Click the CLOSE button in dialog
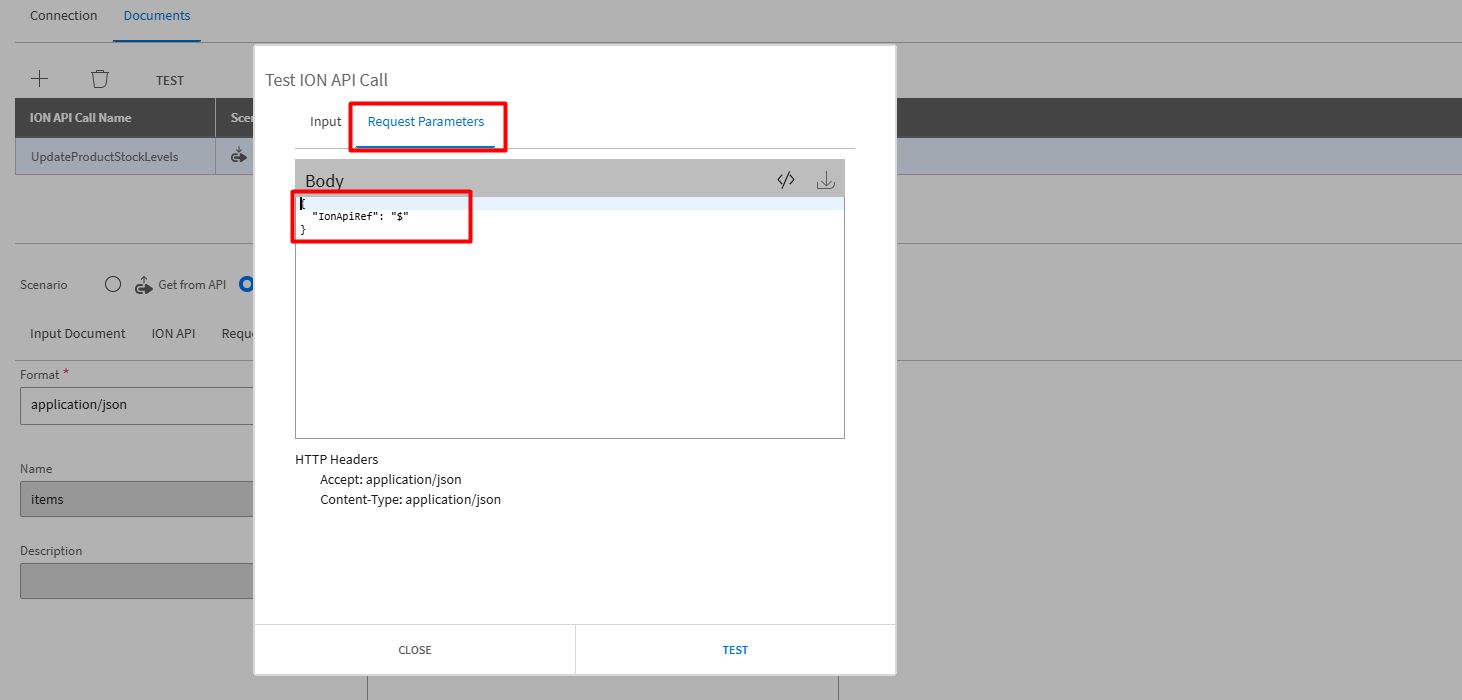The image size is (1462, 700). (x=415, y=650)
